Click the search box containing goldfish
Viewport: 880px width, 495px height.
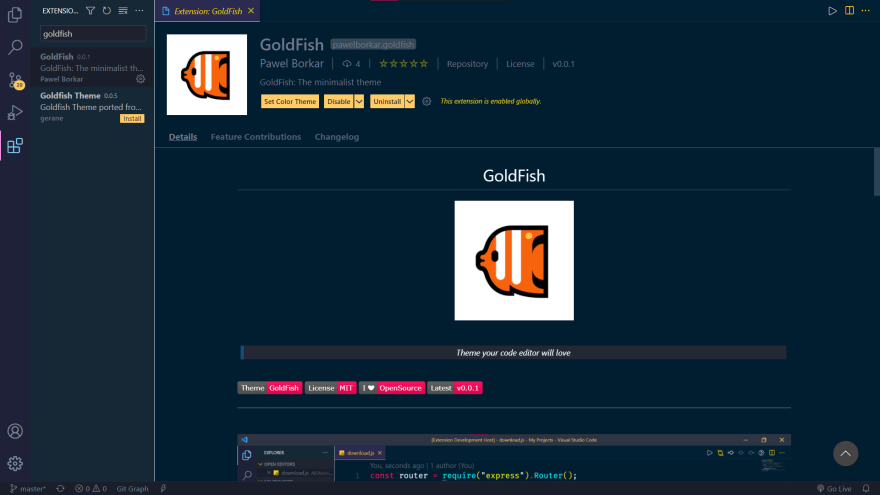point(93,34)
